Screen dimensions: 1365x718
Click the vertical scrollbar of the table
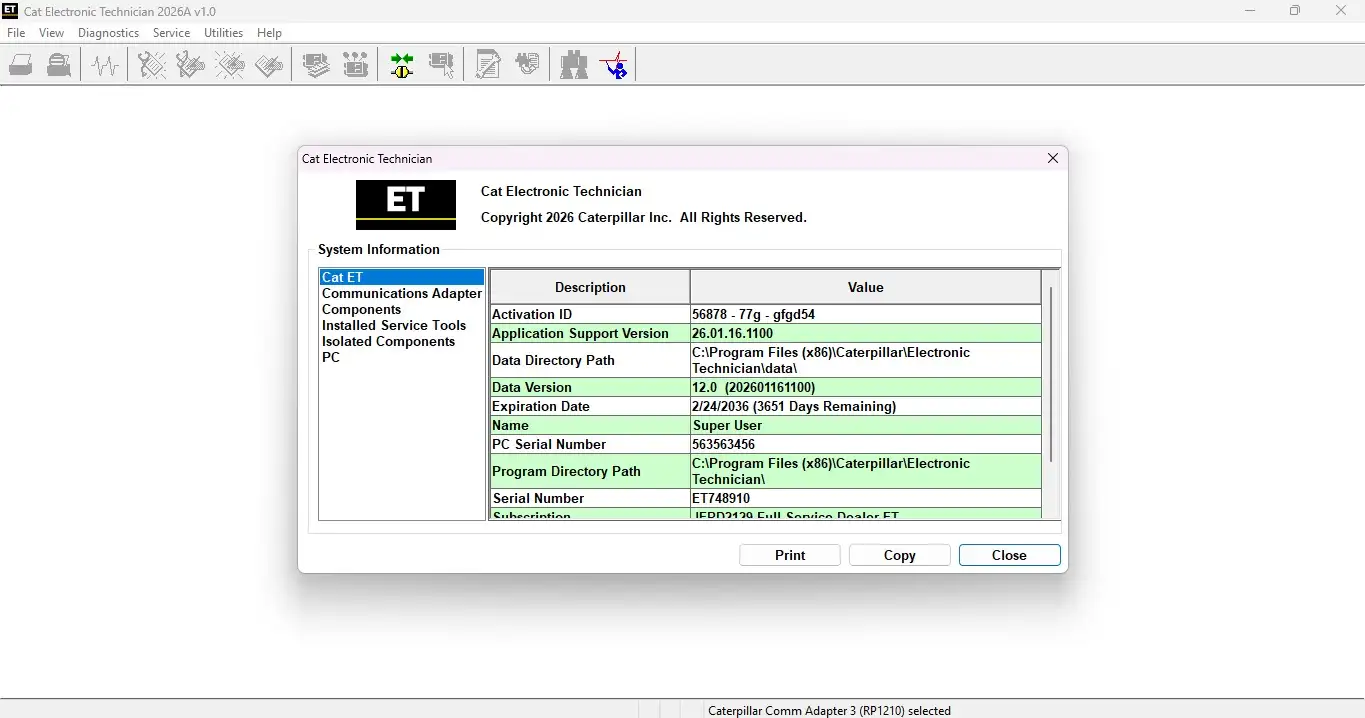(x=1050, y=375)
